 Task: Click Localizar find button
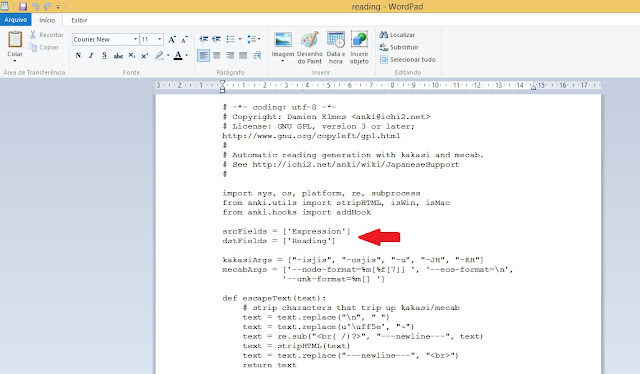(397, 35)
